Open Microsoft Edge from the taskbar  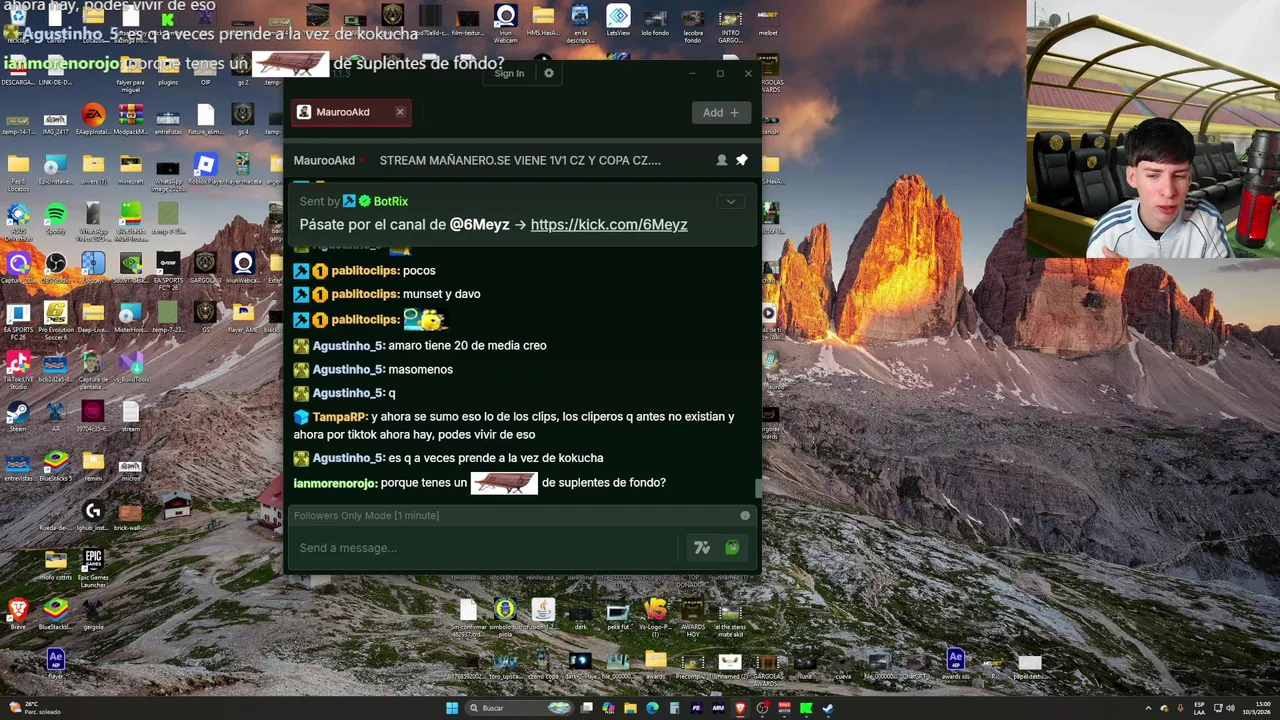[652, 708]
